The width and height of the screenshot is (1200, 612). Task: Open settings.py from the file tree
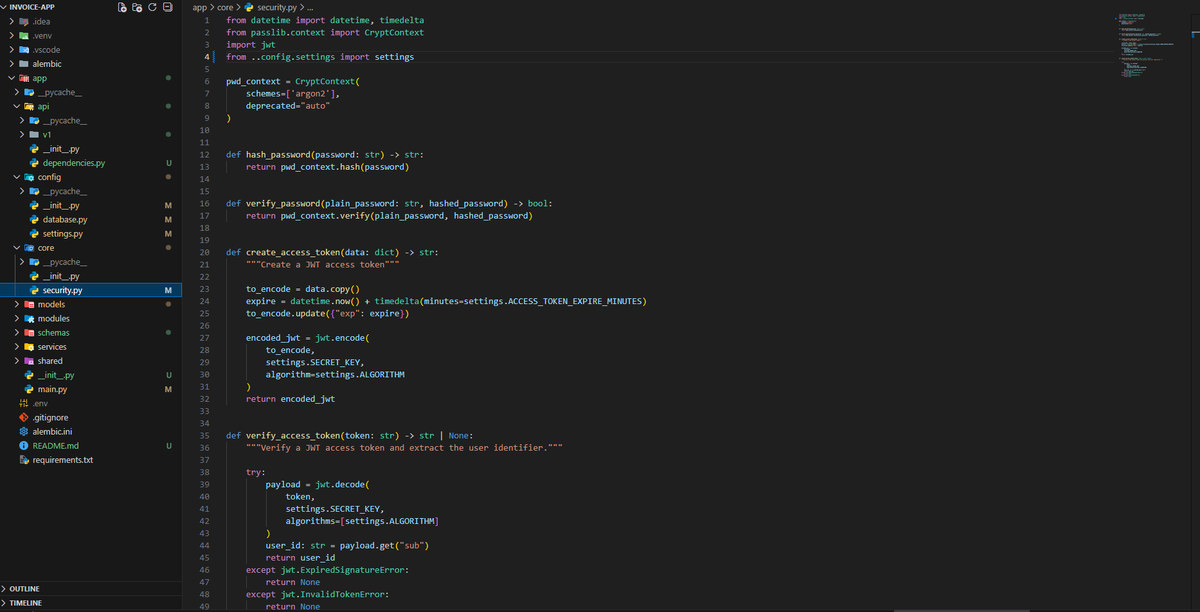point(63,233)
